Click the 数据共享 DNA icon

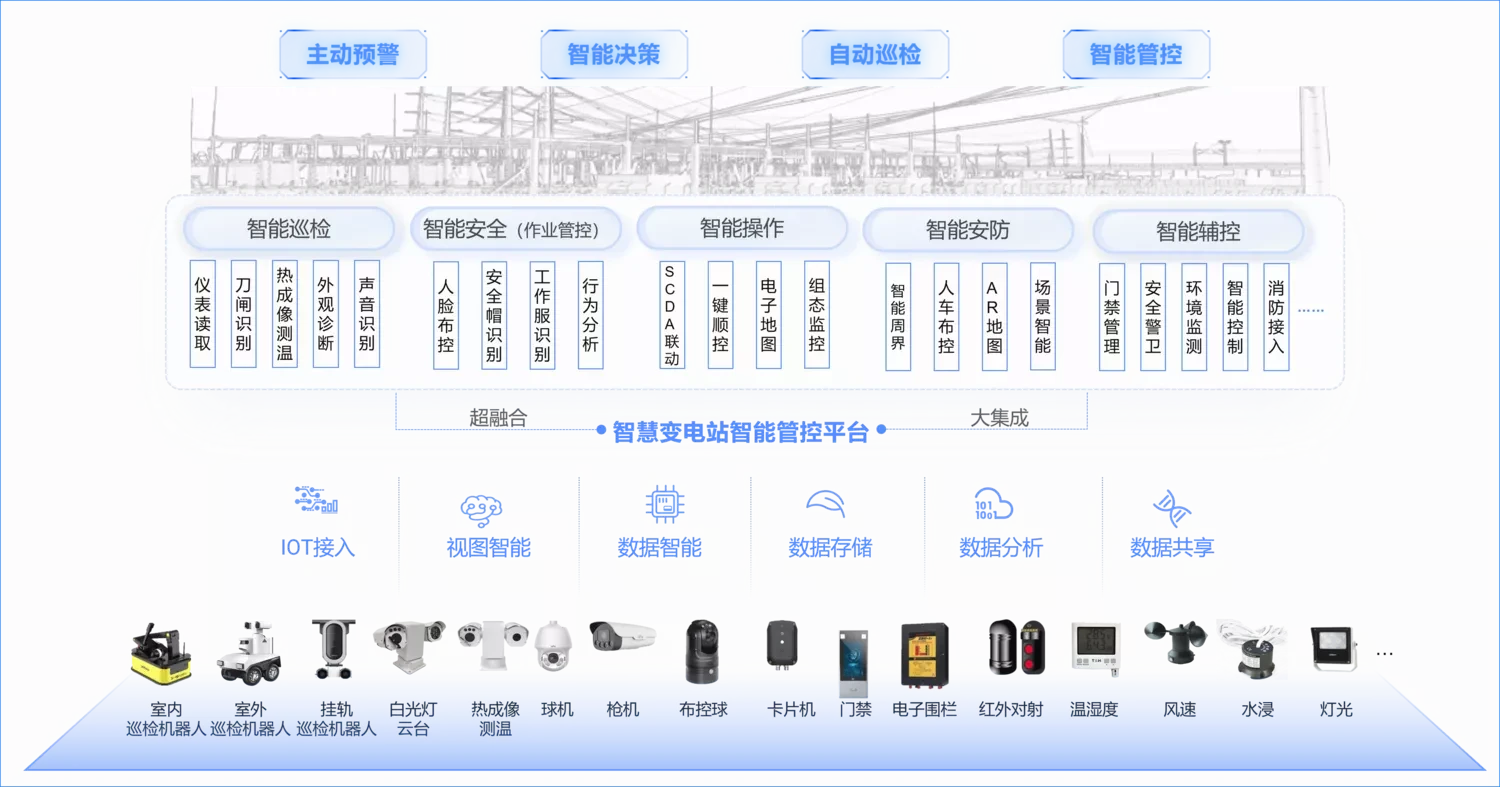click(x=1170, y=509)
